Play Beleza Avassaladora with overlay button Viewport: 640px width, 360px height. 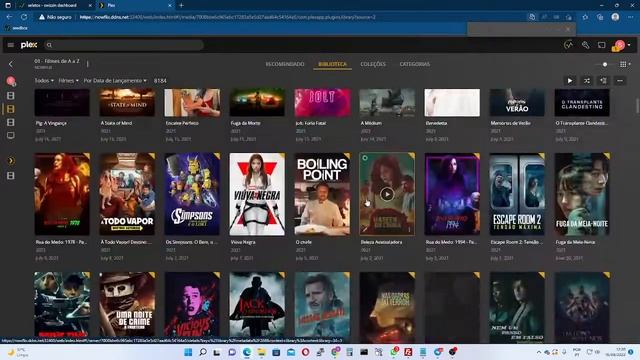pos(387,194)
